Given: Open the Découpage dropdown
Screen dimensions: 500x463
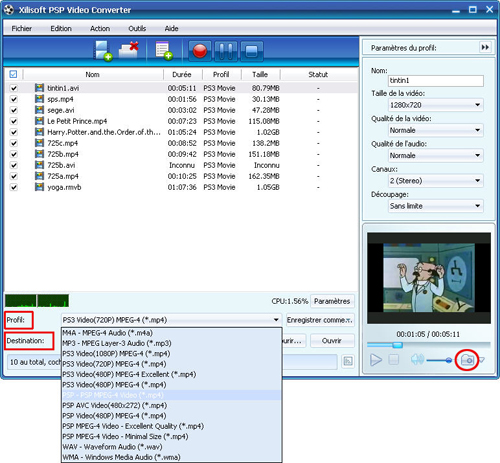Looking at the screenshot, I should click(x=436, y=206).
